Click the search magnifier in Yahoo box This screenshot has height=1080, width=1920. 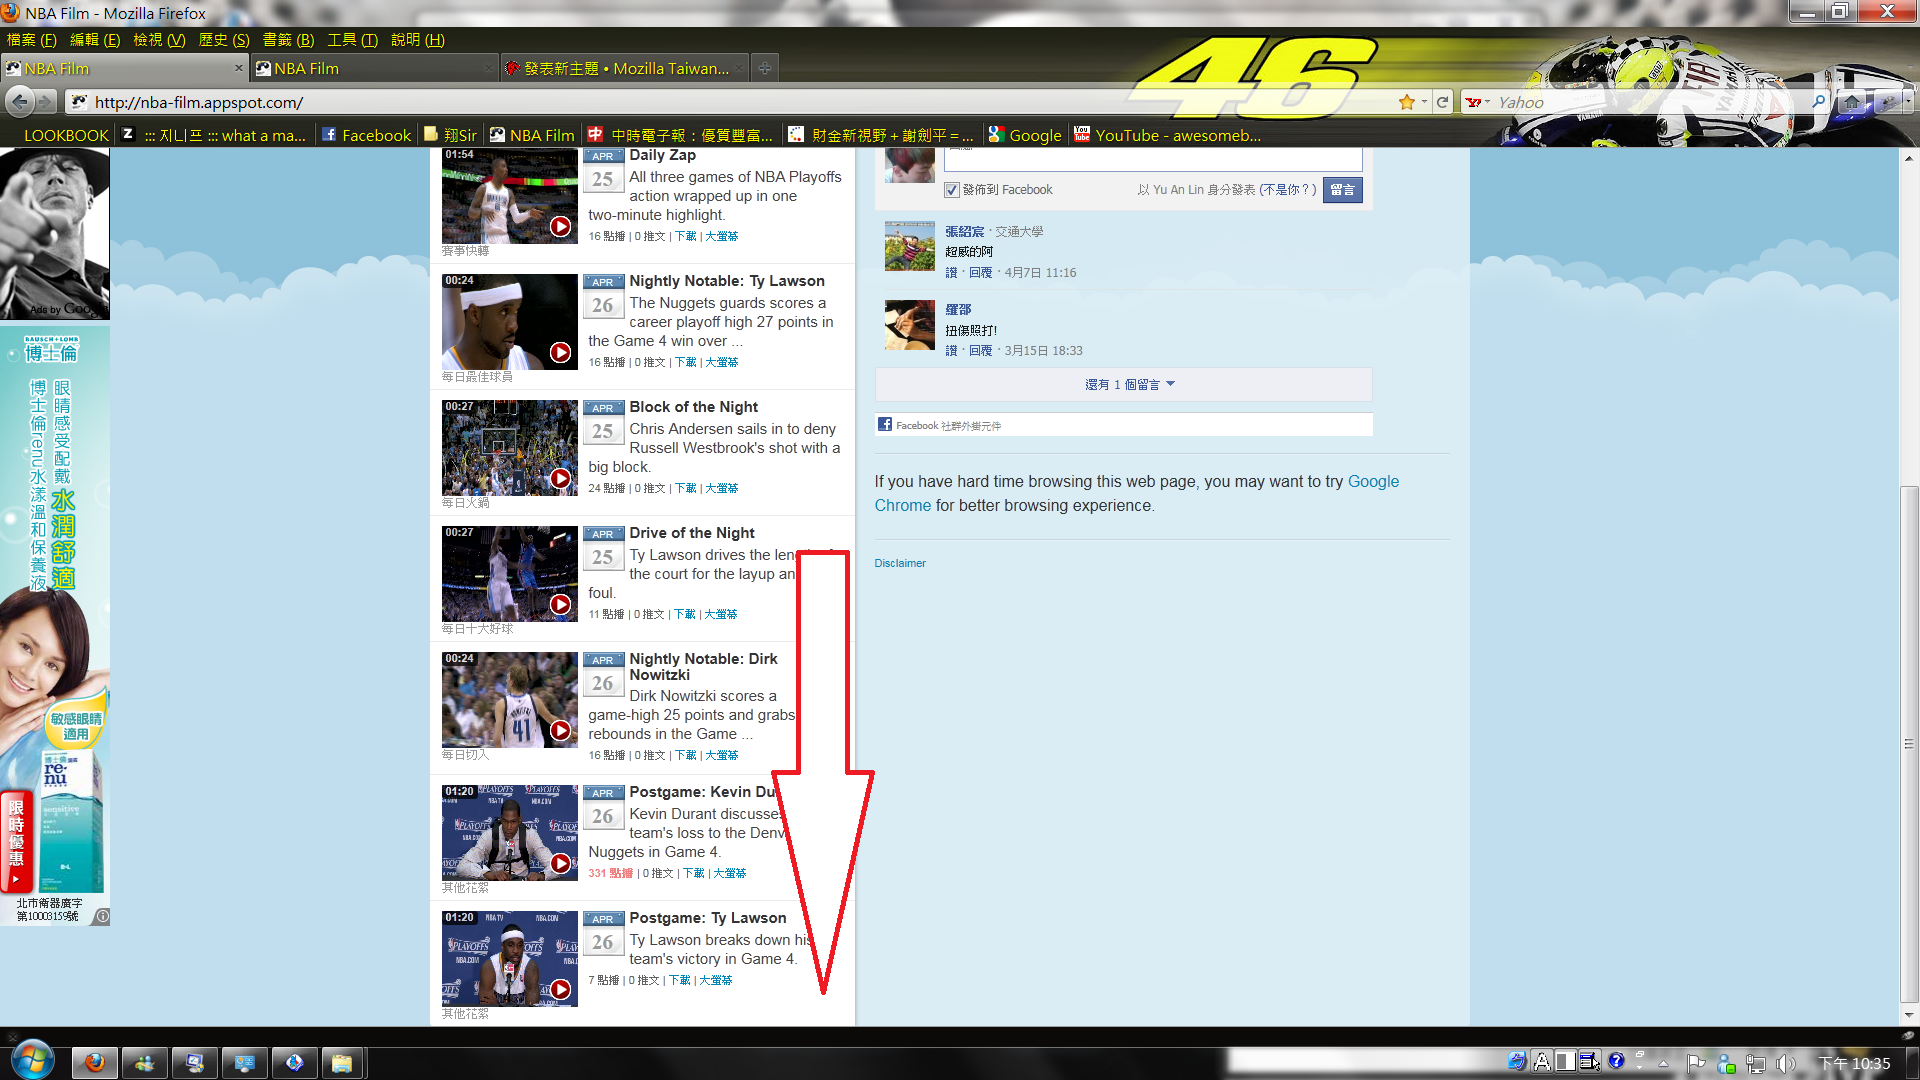1818,102
